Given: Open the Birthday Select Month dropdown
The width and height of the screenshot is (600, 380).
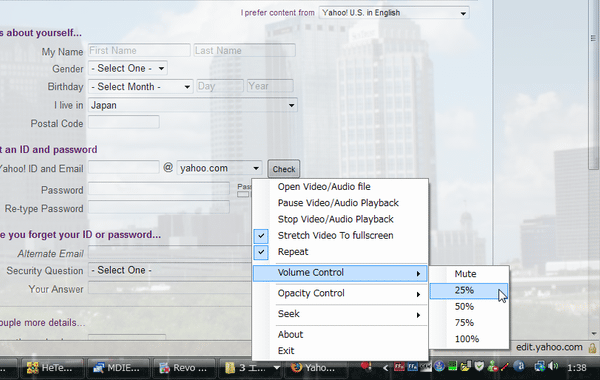Looking at the screenshot, I should [140, 86].
